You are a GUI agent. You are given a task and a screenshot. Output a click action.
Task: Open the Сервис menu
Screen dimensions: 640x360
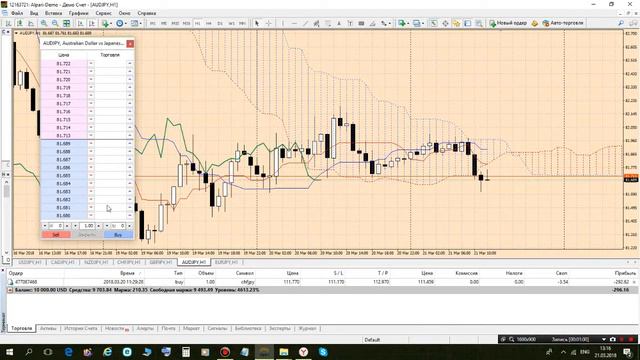click(x=103, y=13)
